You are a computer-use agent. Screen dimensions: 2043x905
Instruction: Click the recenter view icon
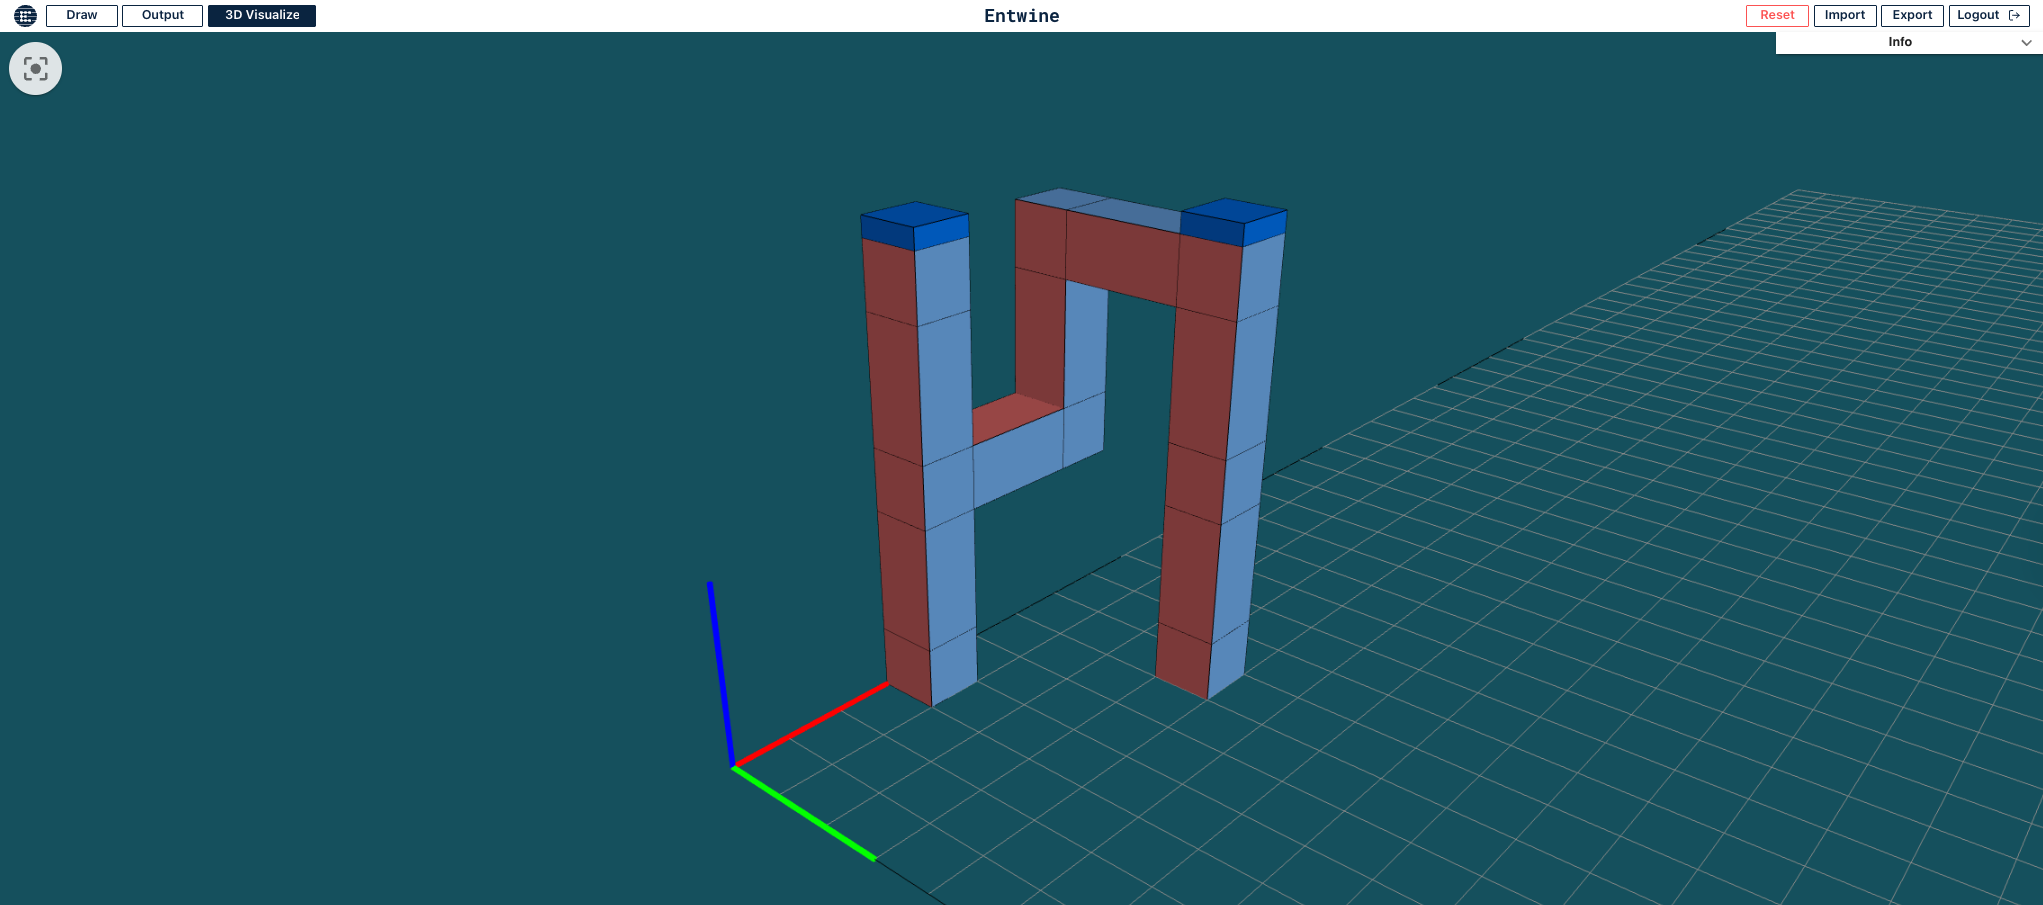tap(36, 68)
